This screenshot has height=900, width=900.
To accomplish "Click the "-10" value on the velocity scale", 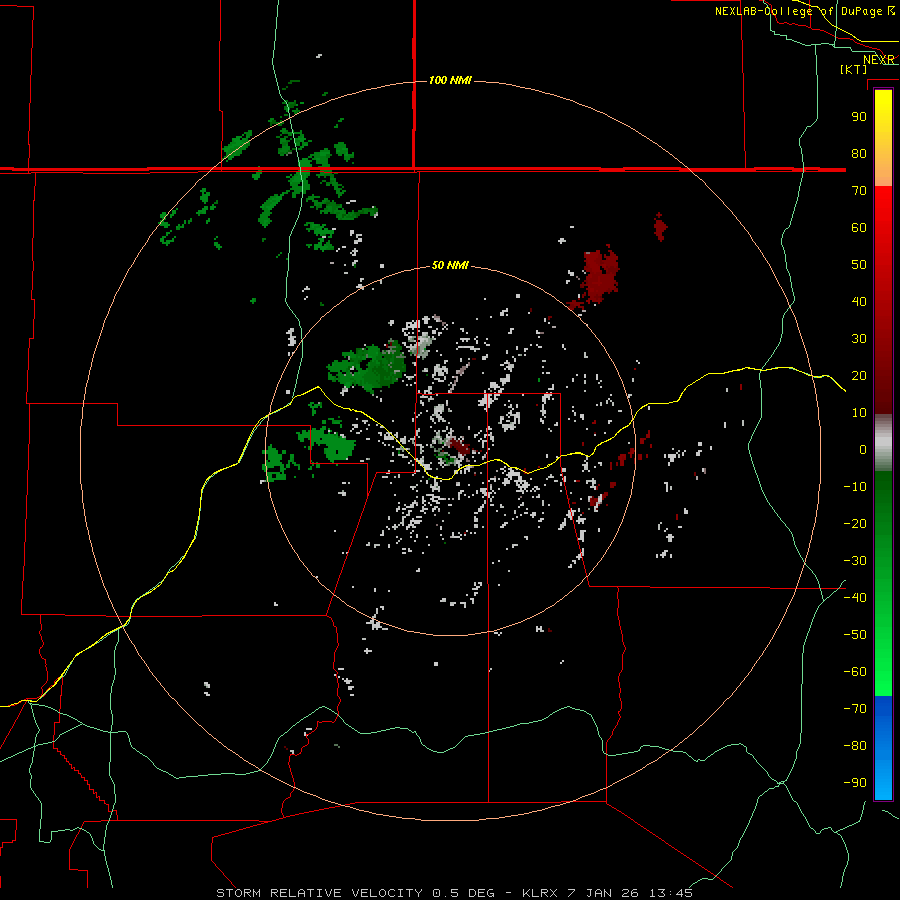I will click(x=855, y=487).
